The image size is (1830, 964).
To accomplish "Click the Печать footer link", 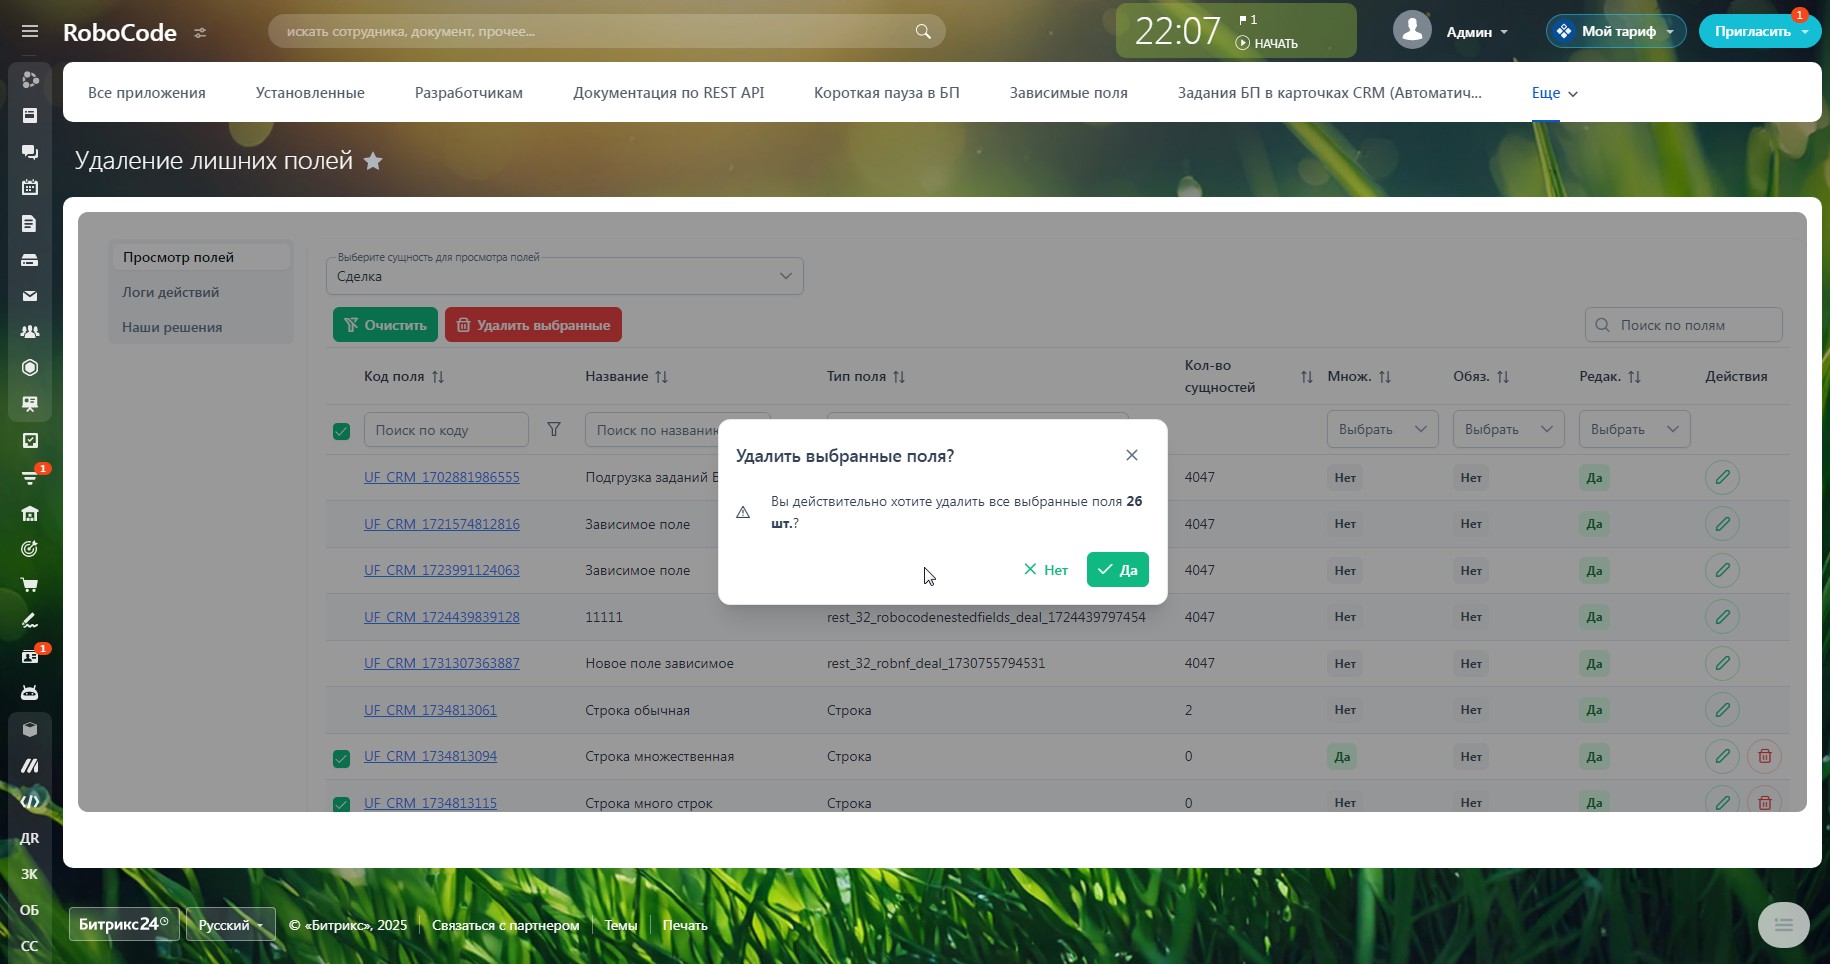I will pyautogui.click(x=685, y=925).
